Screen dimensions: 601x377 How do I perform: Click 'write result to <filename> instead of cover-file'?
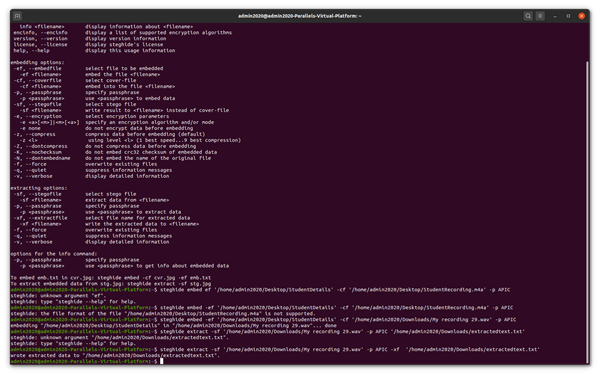157,110
